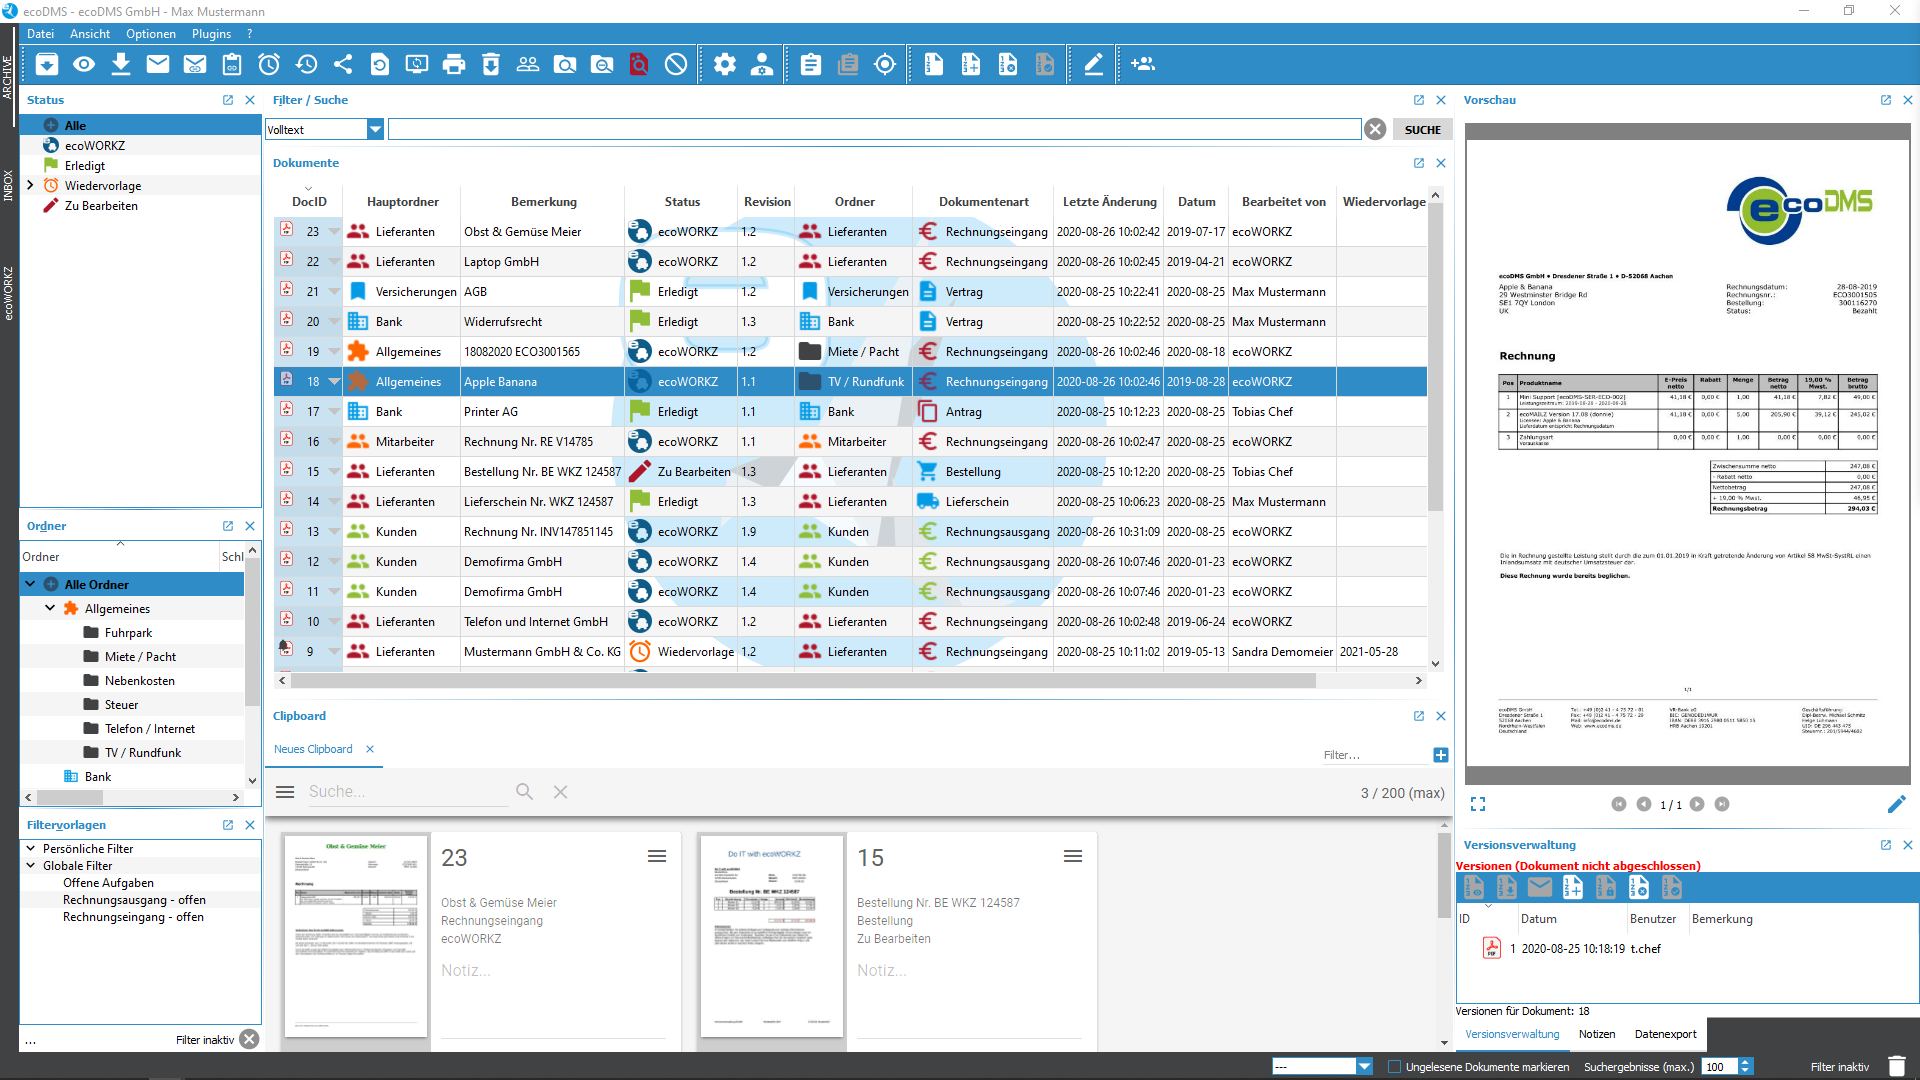Click the prohibited circle icon
The width and height of the screenshot is (1920, 1080).
676,65
